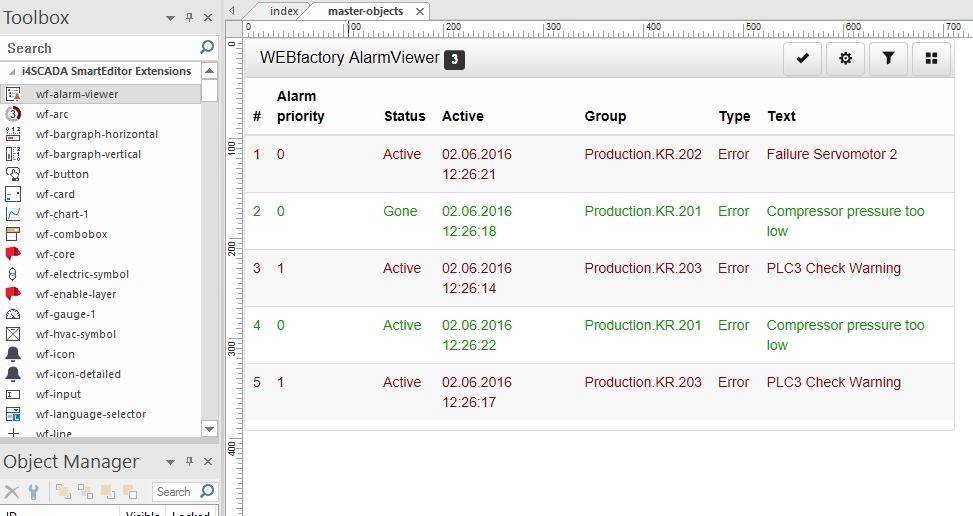
Task: Click the wrench properties icon in Object Manager
Action: [x=33, y=491]
